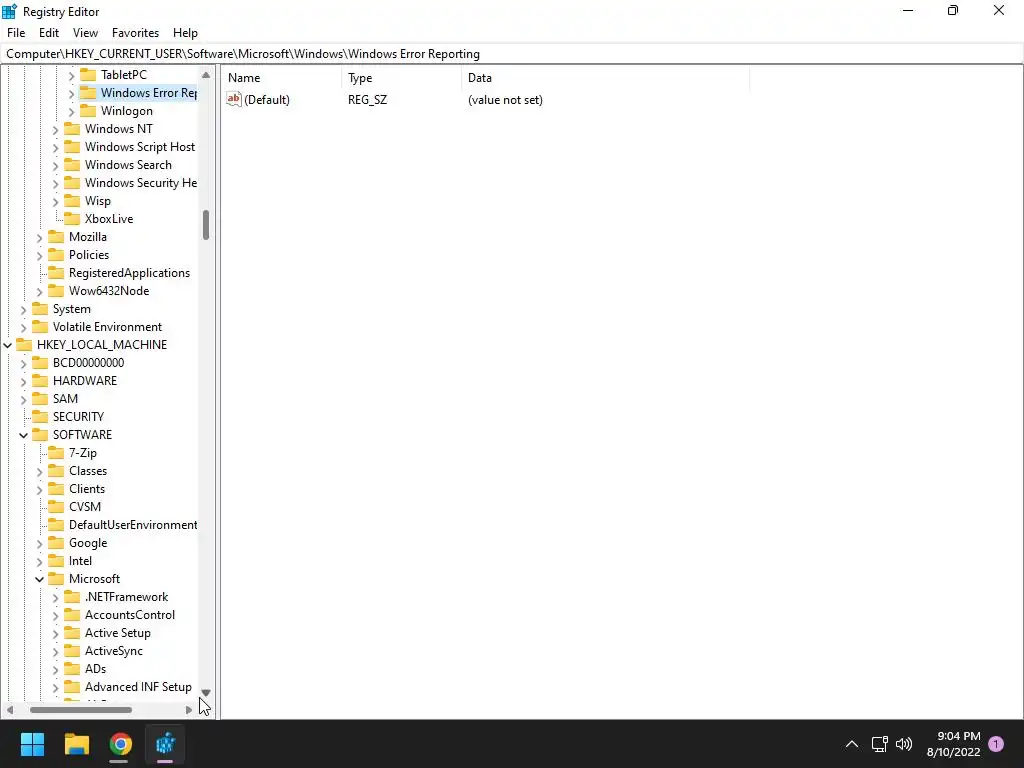The image size is (1024, 768).
Task: Open the View menu
Action: point(86,33)
